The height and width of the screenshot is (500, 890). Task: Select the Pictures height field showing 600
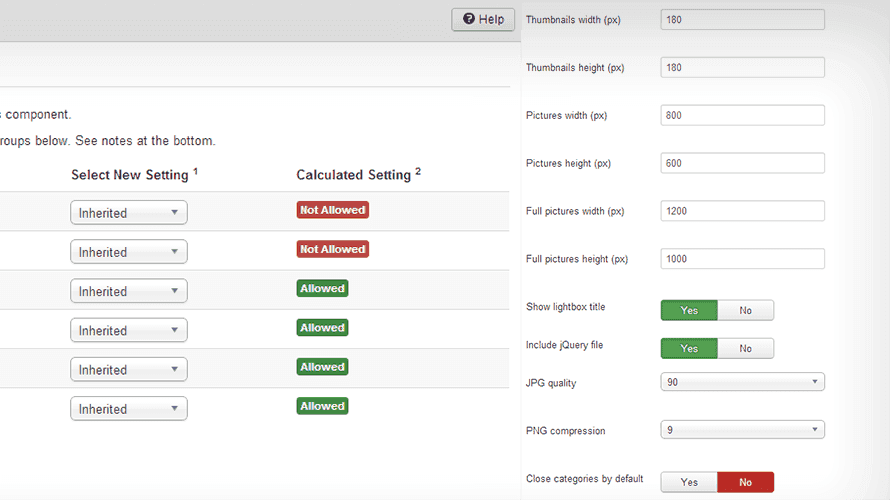tap(742, 163)
